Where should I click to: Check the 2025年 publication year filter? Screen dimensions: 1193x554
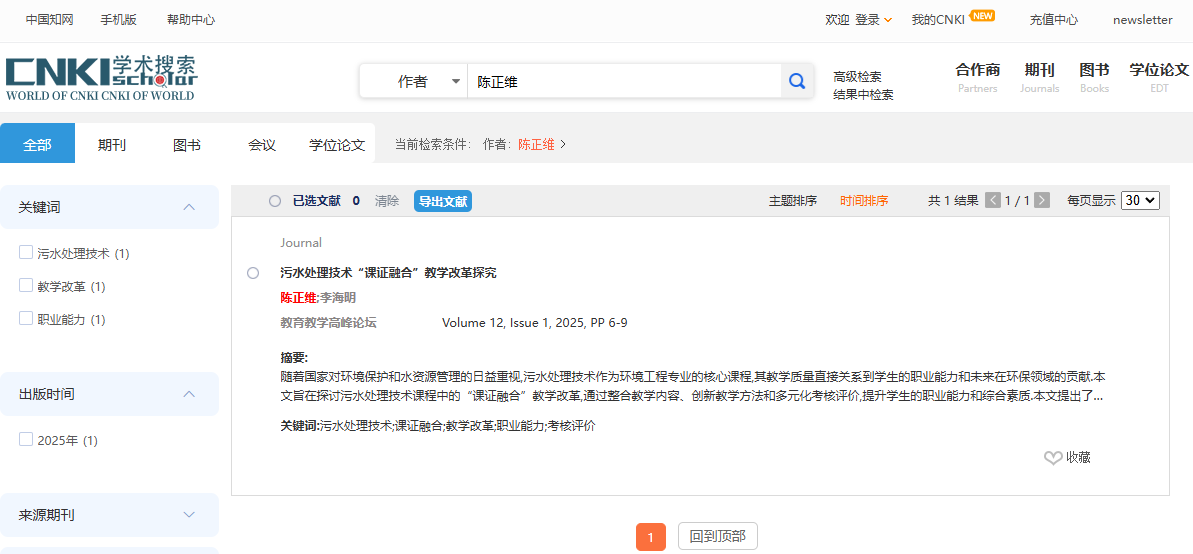(x=26, y=440)
